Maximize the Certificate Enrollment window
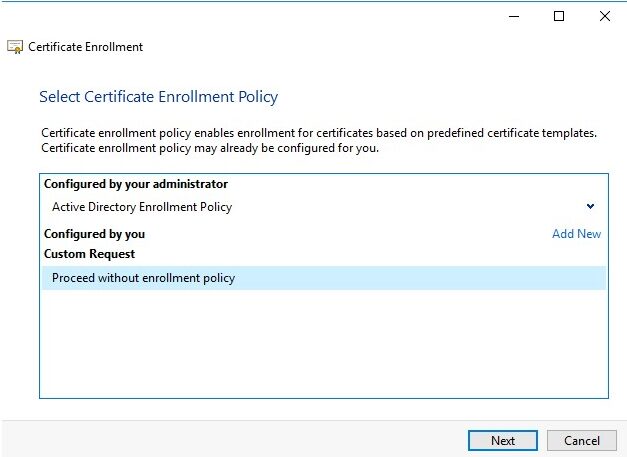 [558, 16]
